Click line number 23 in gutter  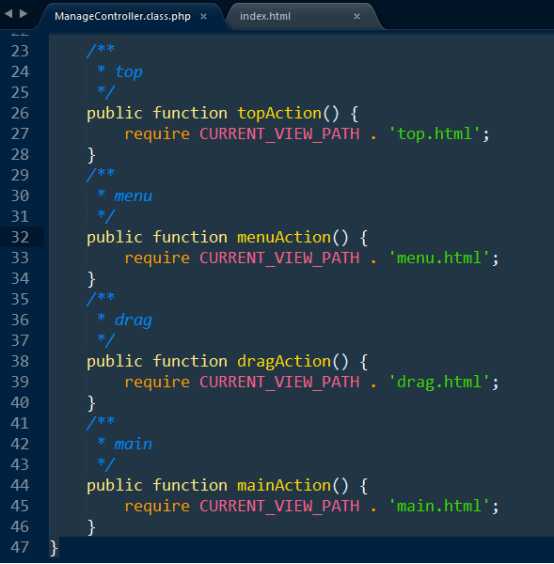[20, 51]
